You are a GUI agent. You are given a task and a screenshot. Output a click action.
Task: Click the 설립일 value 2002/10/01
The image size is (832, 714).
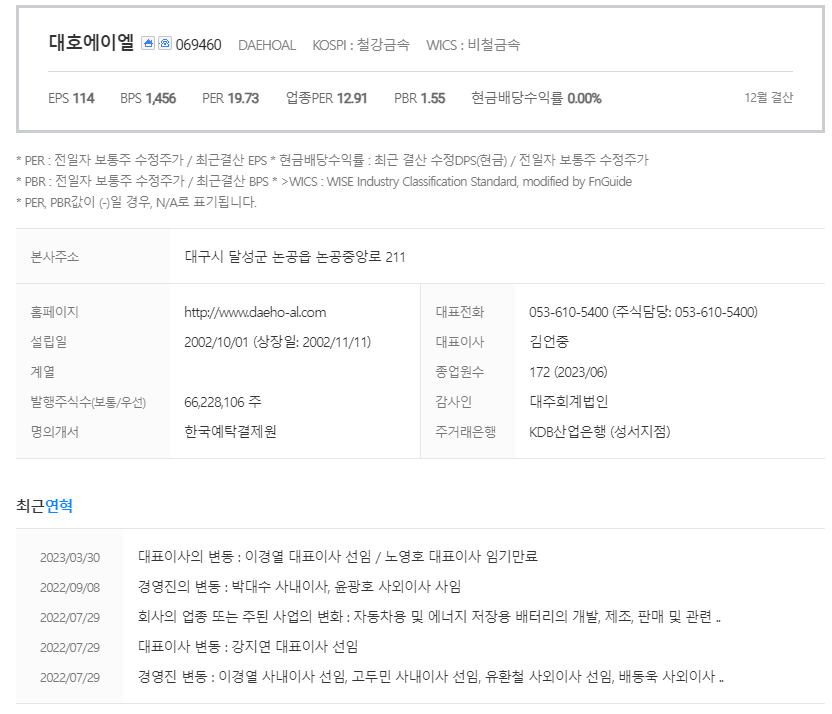[216, 342]
